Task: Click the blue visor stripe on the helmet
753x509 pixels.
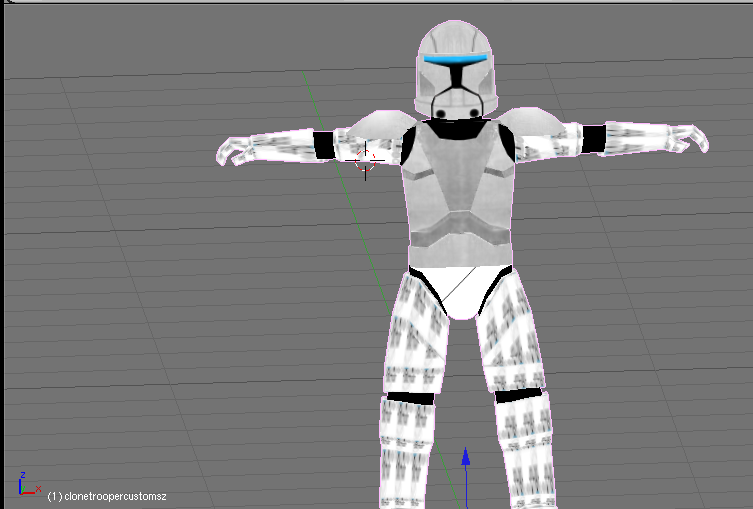Action: click(x=455, y=60)
